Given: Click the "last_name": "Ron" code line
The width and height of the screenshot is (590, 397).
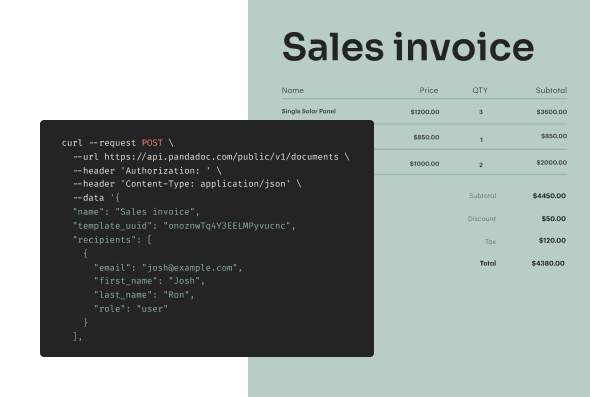Looking at the screenshot, I should click(x=144, y=295).
